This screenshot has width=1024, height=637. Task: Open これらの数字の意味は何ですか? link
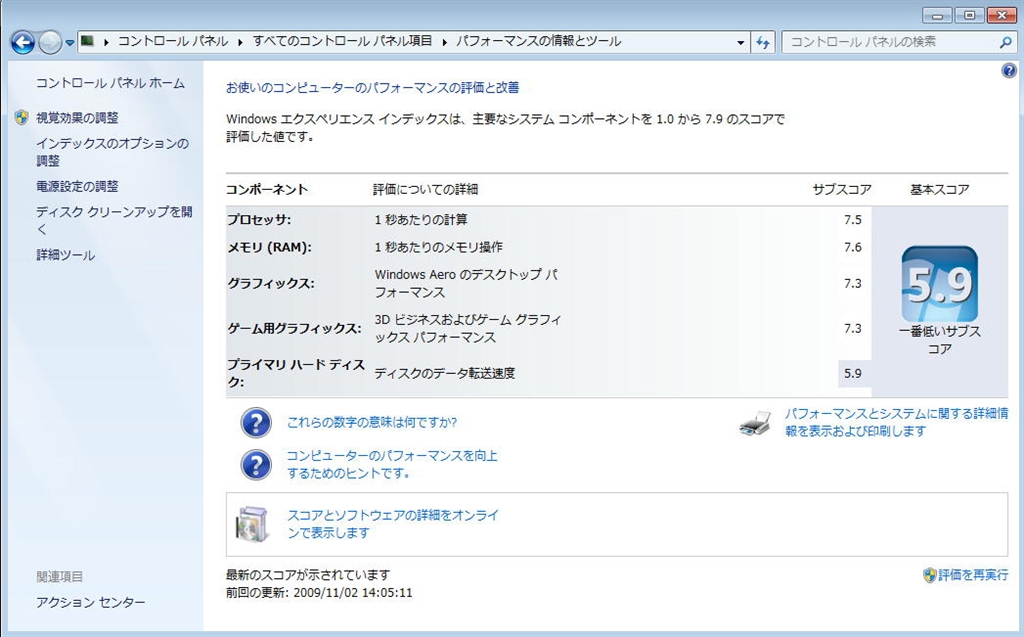click(x=372, y=422)
